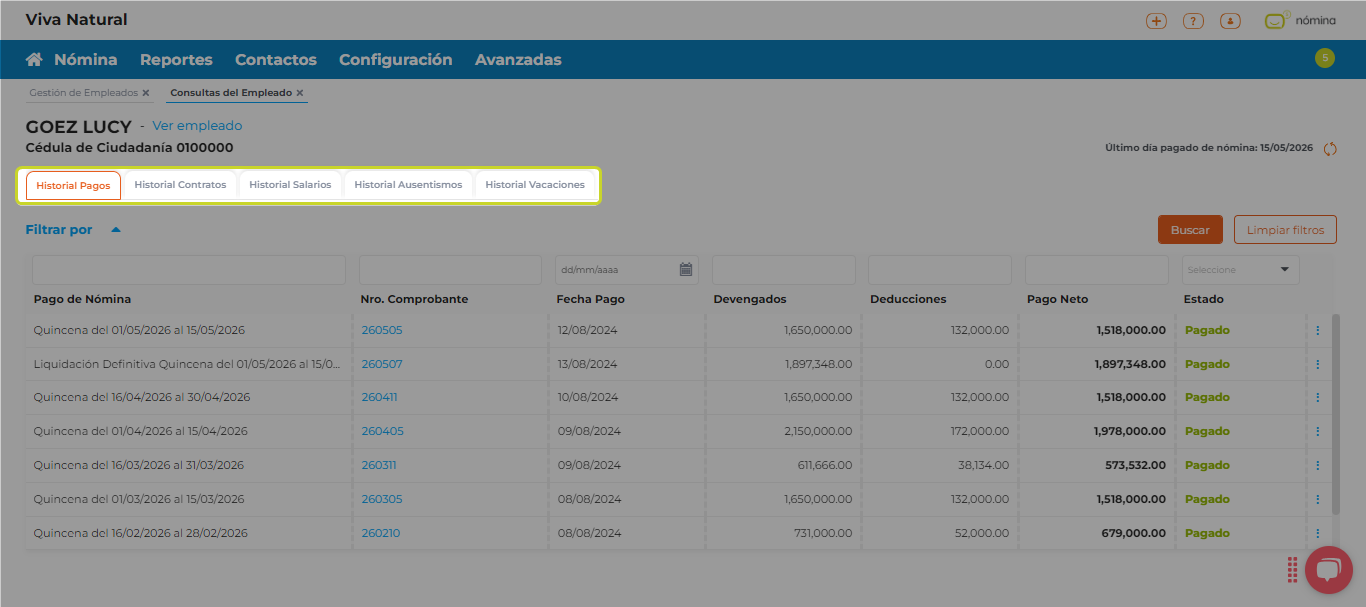1366x607 pixels.
Task: Open the Nómina menu
Action: pyautogui.click(x=85, y=60)
